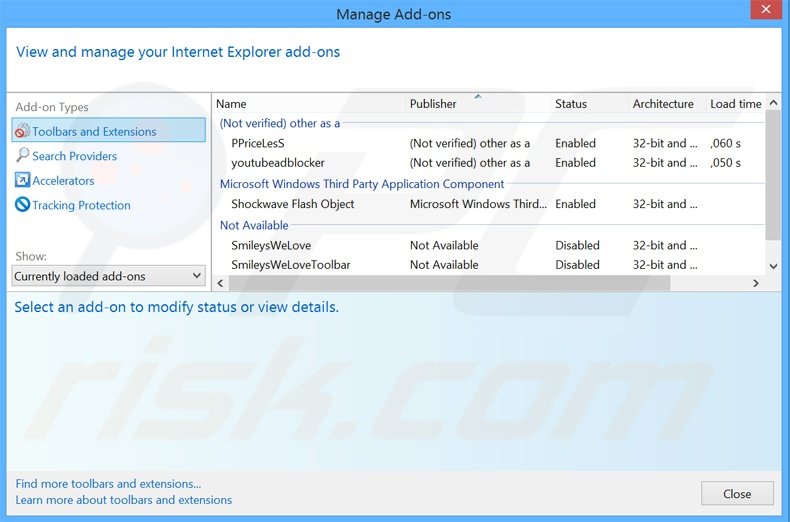Open Find more toolbars and extensions link
Viewport: 790px width, 522px height.
click(108, 484)
